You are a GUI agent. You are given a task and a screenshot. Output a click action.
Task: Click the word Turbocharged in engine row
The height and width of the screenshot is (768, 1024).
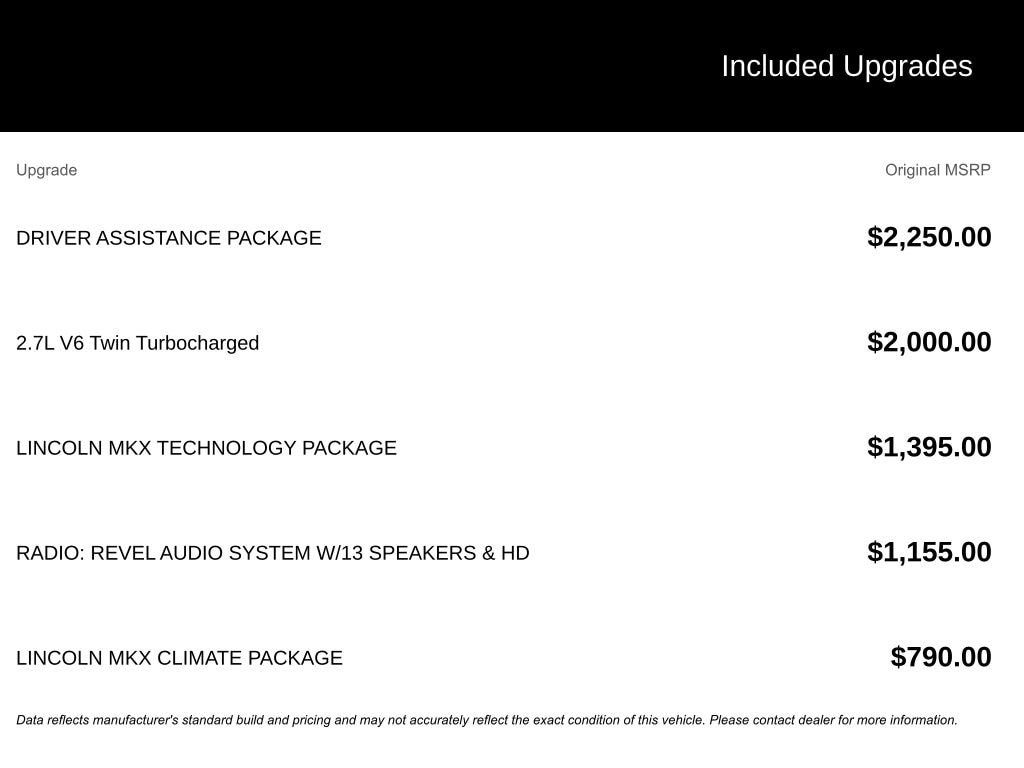[x=197, y=343]
